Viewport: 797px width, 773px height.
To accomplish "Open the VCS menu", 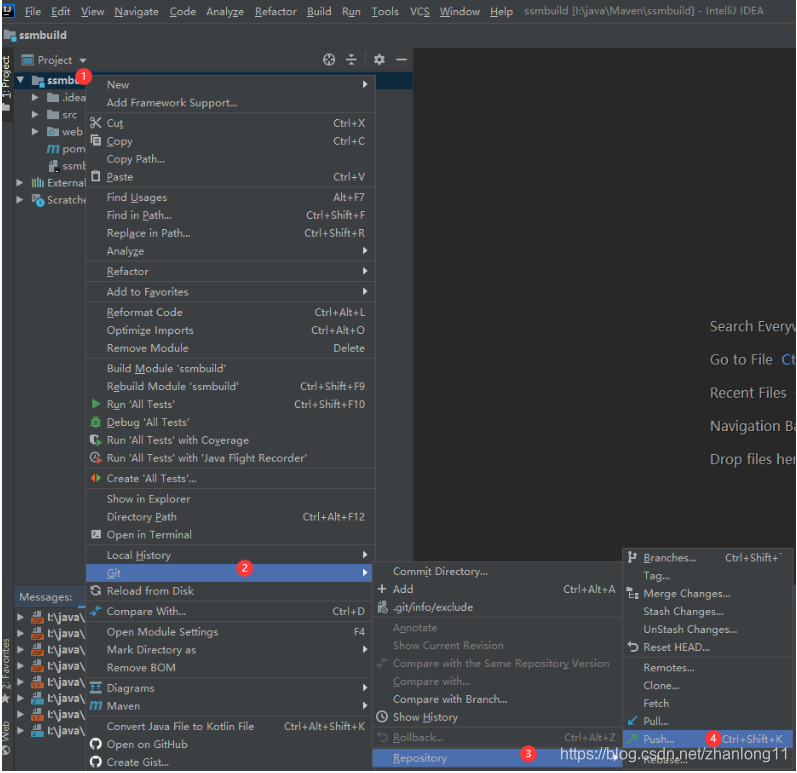I will click(x=419, y=11).
